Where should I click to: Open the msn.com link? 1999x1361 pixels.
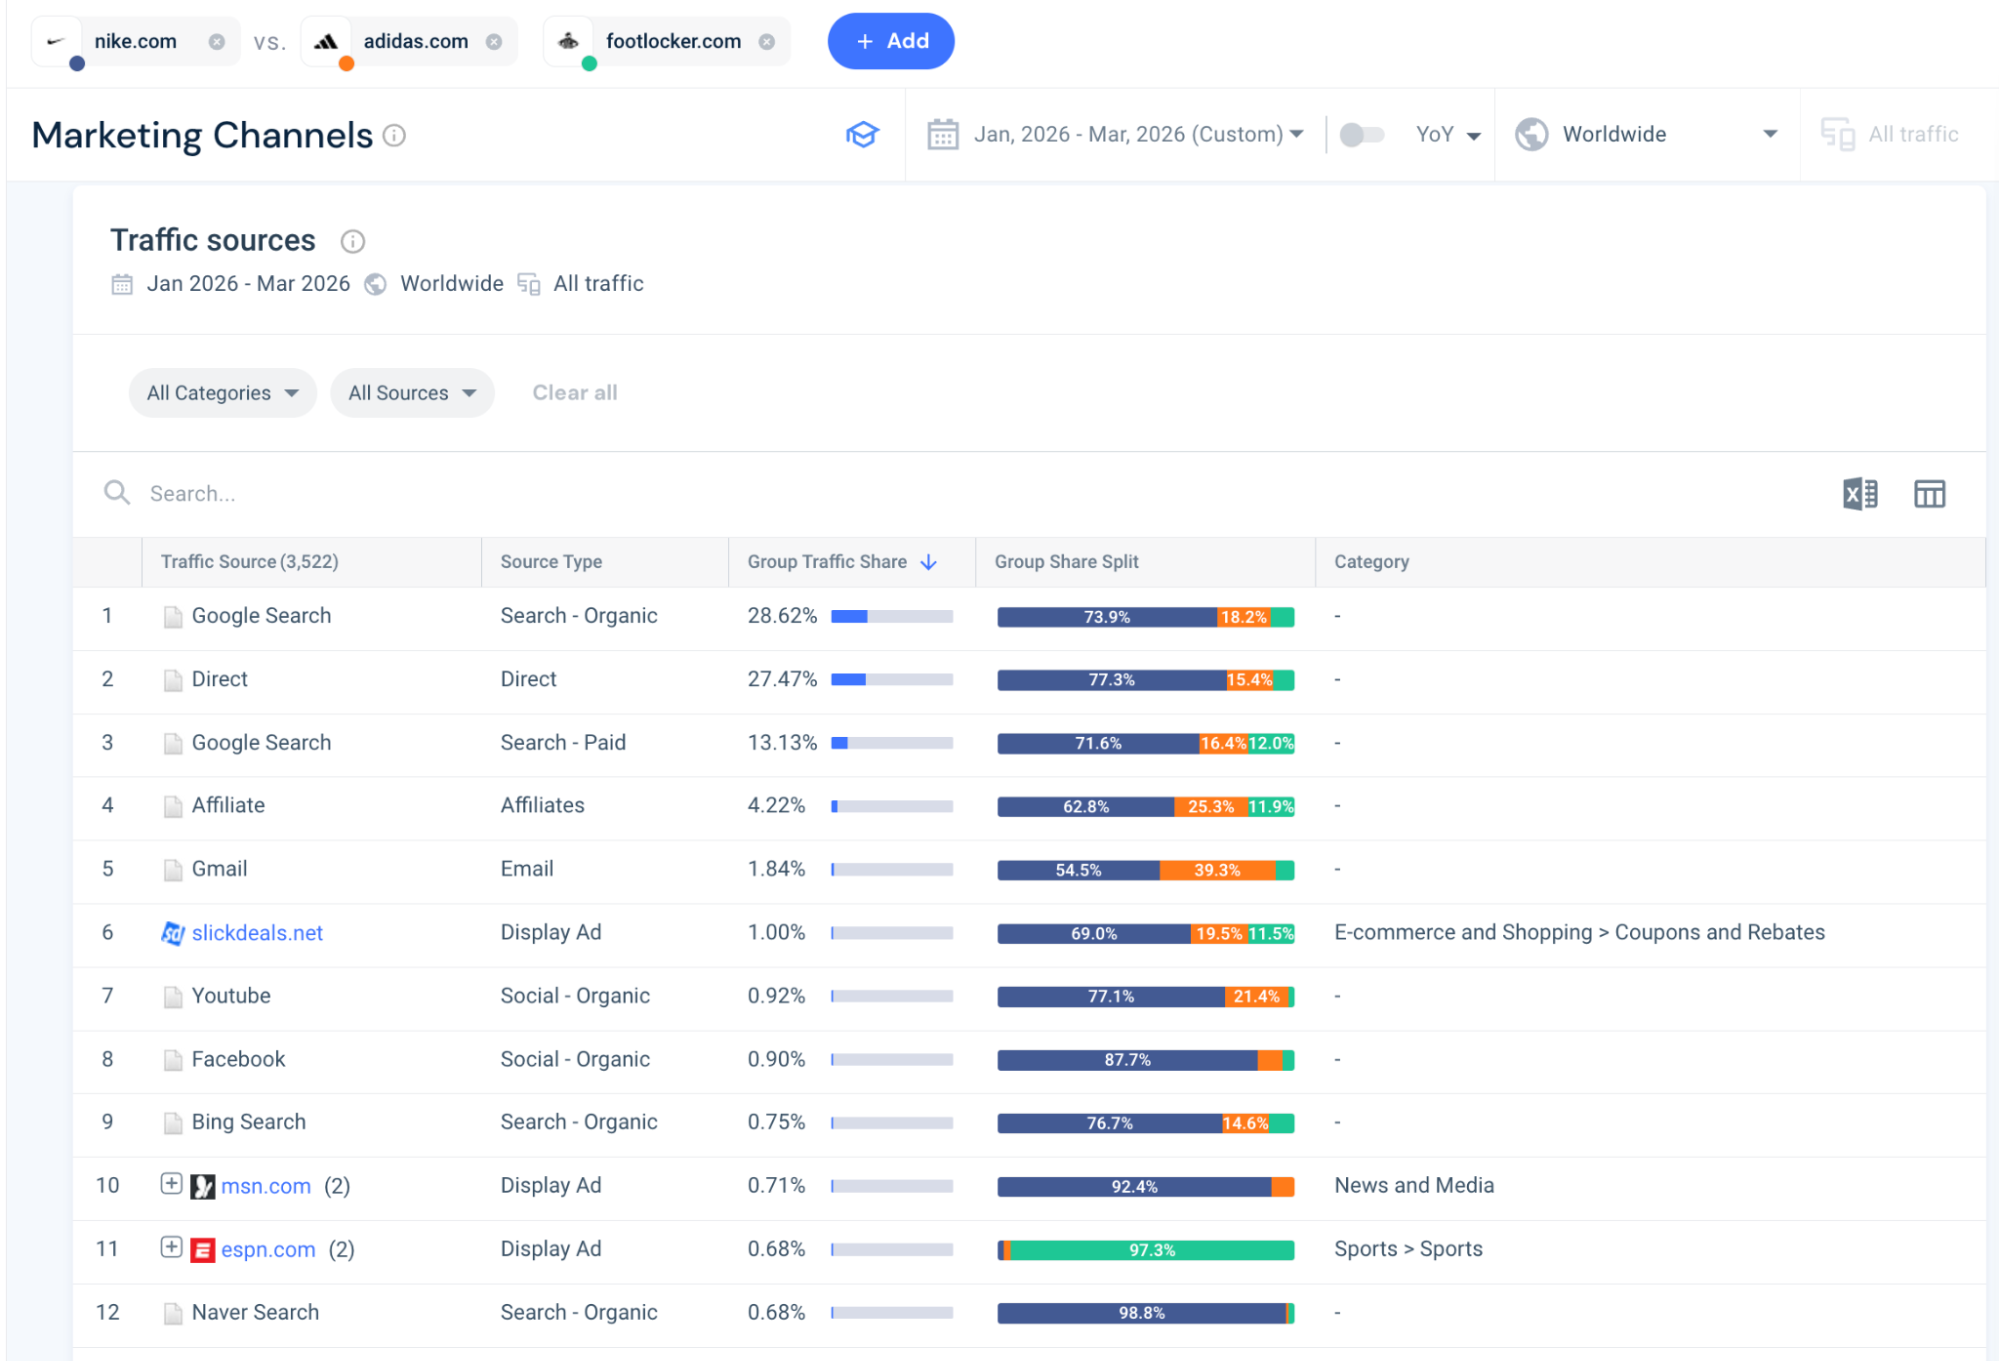(x=266, y=1186)
